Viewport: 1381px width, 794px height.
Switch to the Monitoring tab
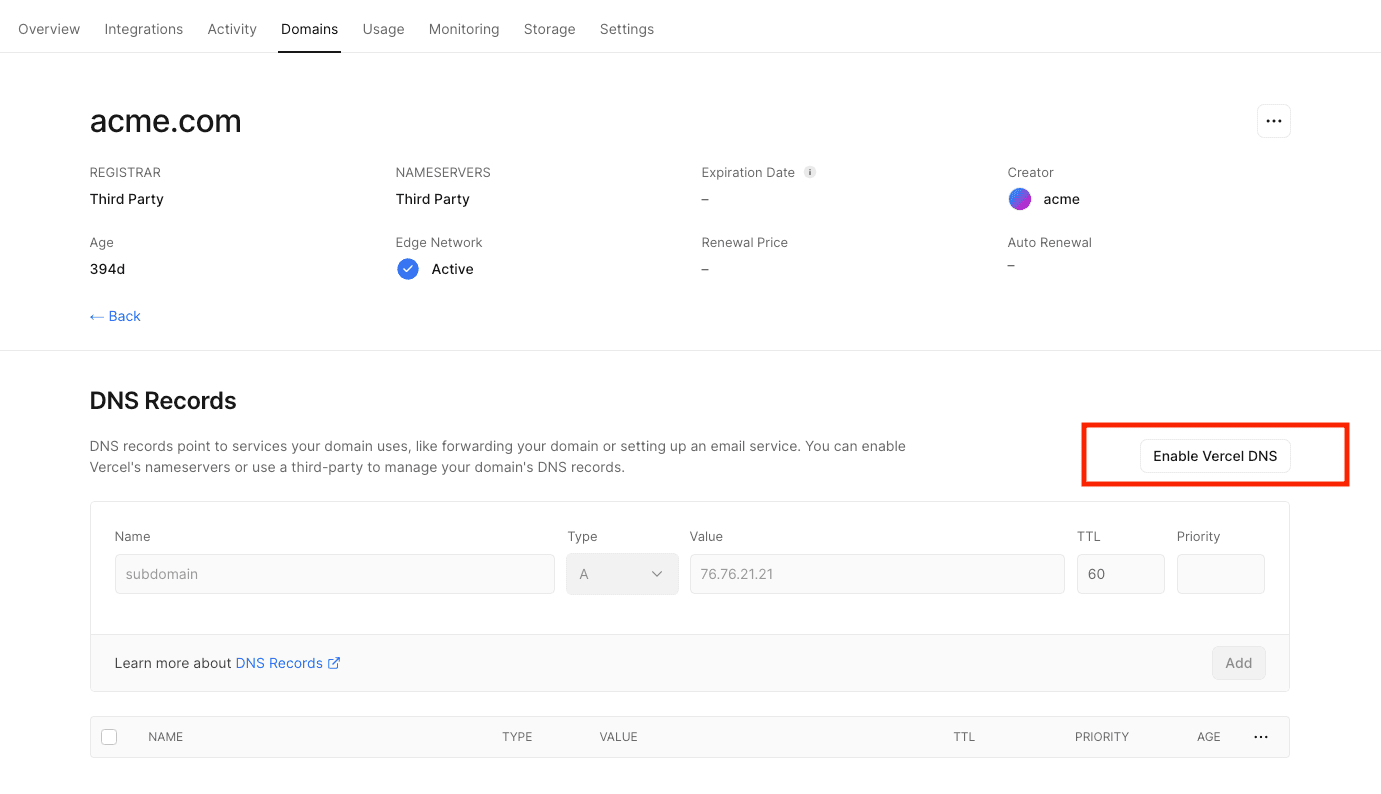click(464, 29)
